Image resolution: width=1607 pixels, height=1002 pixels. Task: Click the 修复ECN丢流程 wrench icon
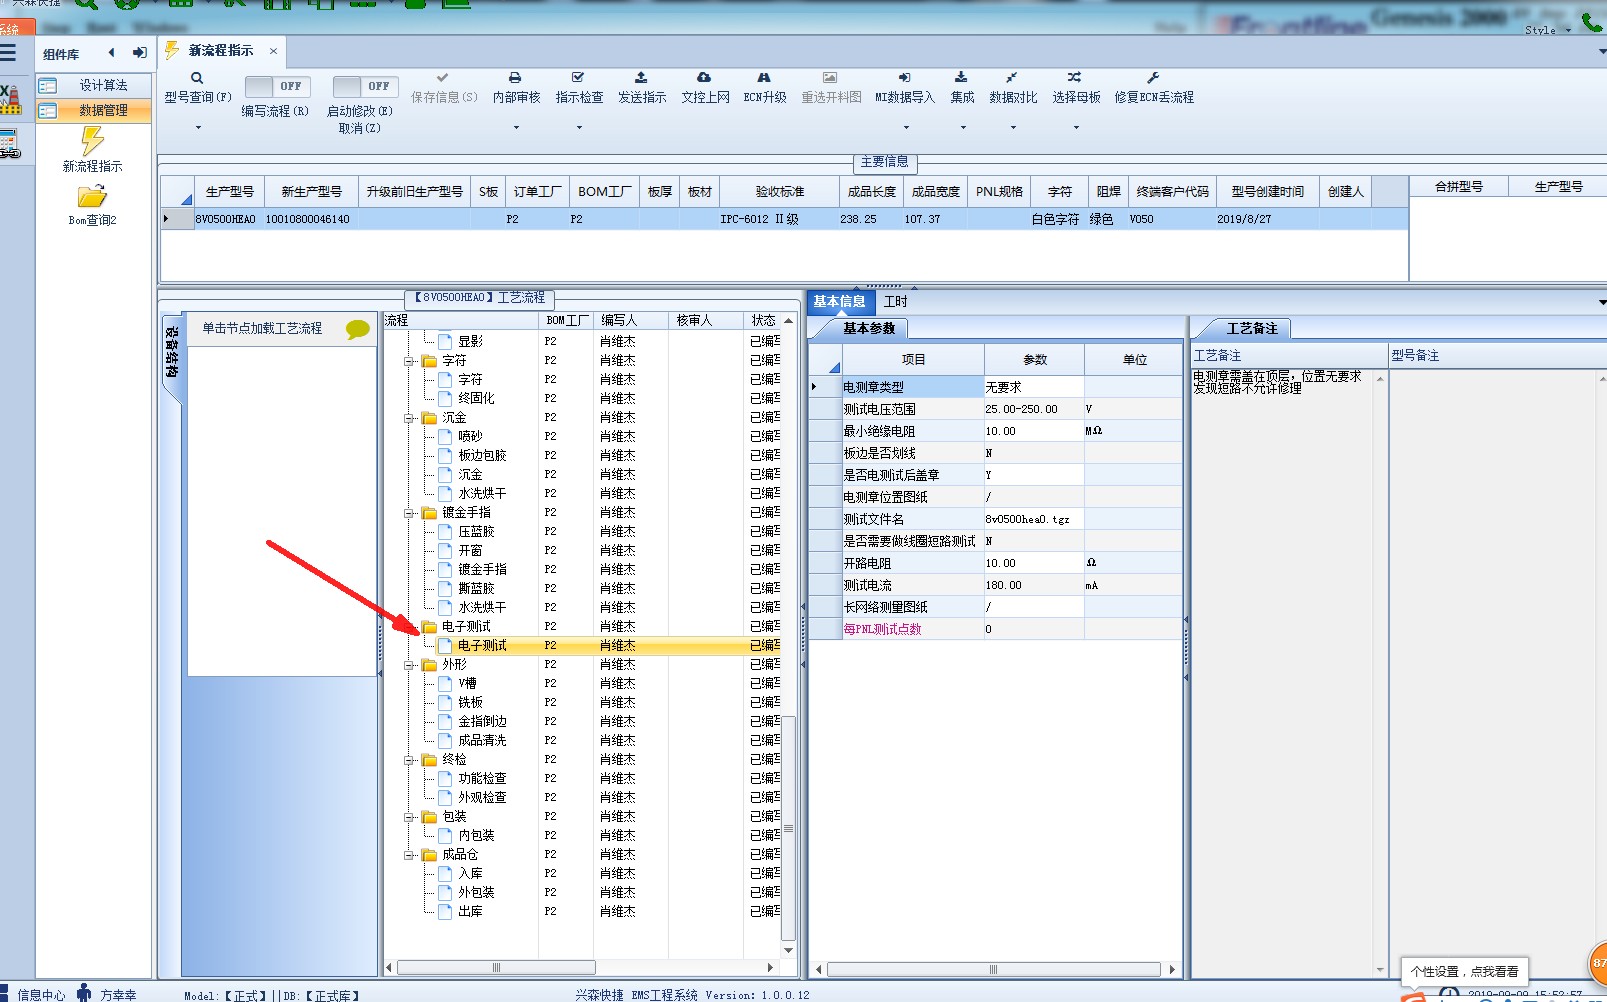tap(1153, 77)
